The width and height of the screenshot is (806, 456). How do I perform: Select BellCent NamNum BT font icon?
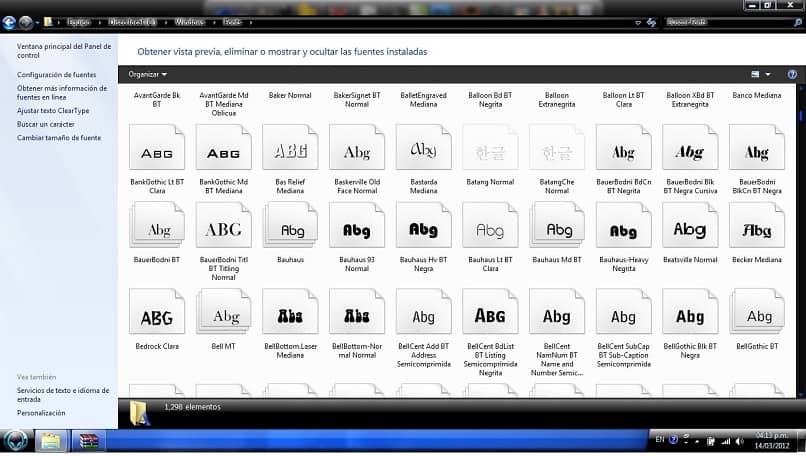tap(557, 312)
